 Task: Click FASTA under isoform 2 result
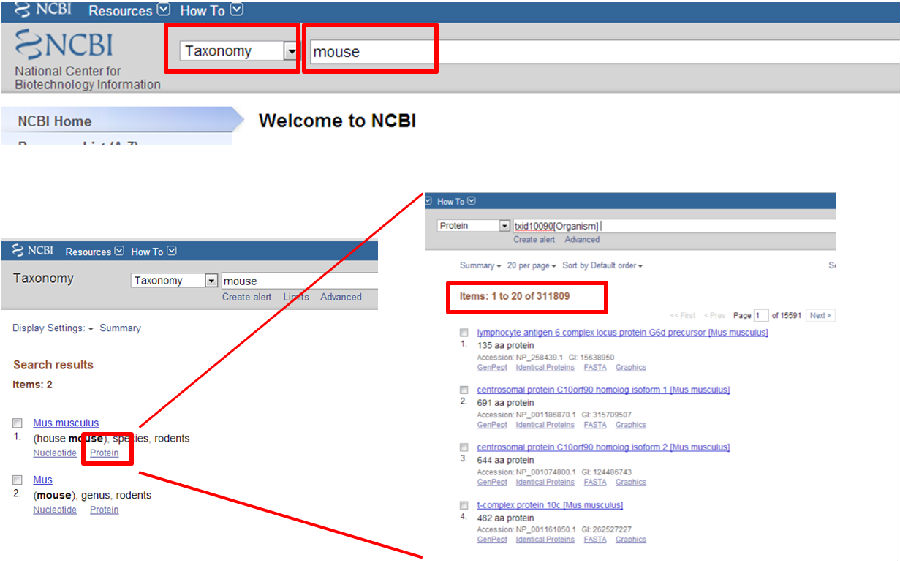pos(595,482)
